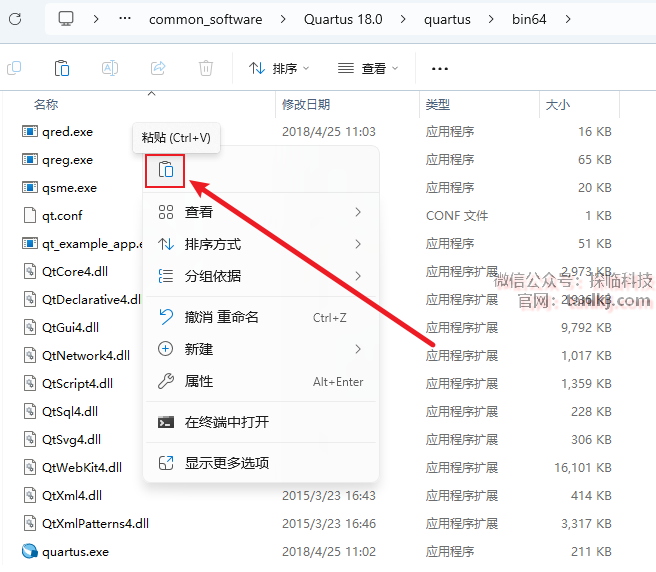Screen dimensions: 656x572
Task: Click the QtXml4.dll date 2015/3/23 16:43
Action: [329, 495]
